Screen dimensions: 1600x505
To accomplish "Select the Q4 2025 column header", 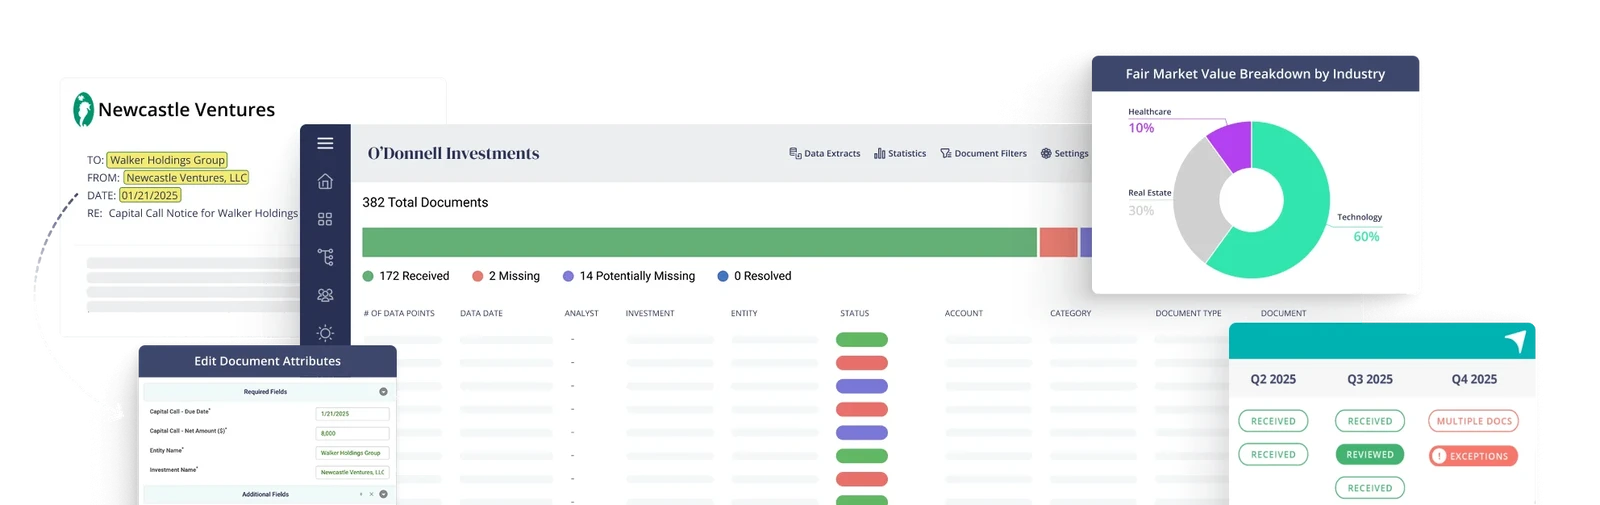I will pyautogui.click(x=1474, y=379).
